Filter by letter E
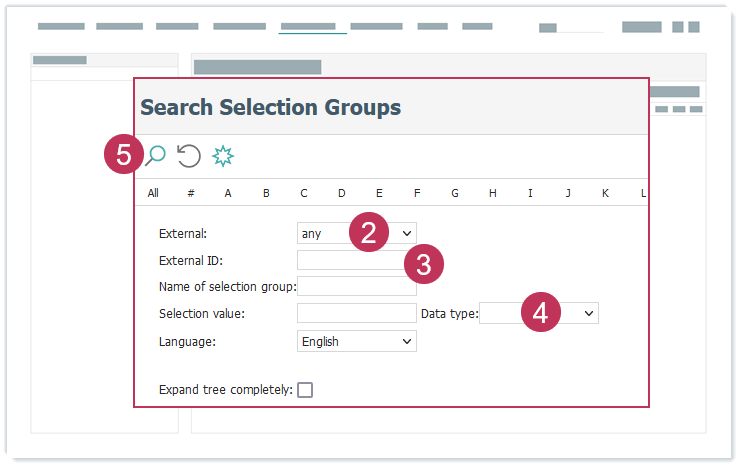 379,193
